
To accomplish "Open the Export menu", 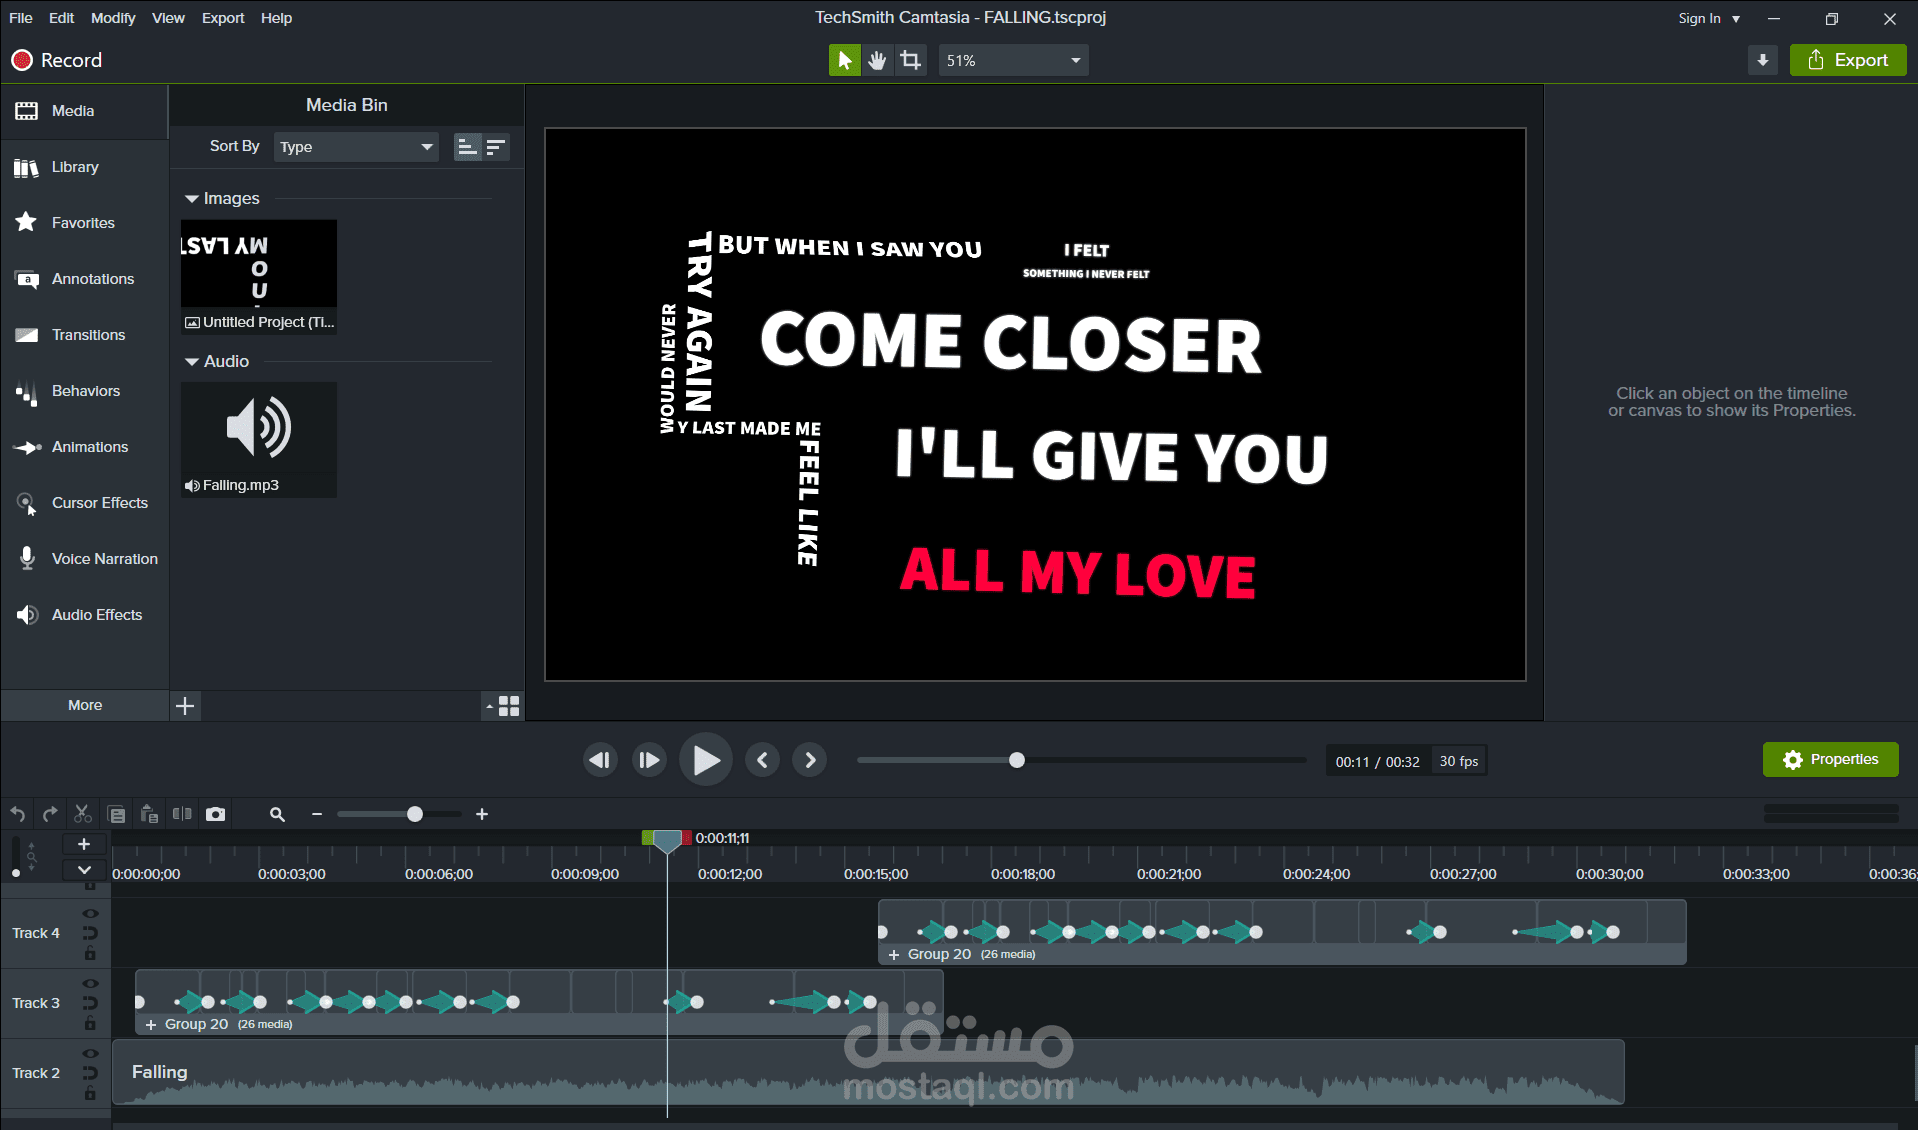I will click(223, 18).
